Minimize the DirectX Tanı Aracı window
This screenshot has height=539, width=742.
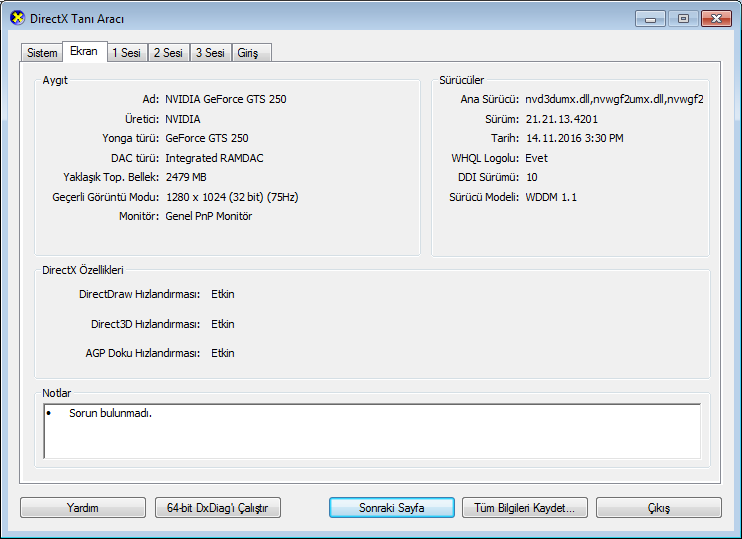(650, 18)
